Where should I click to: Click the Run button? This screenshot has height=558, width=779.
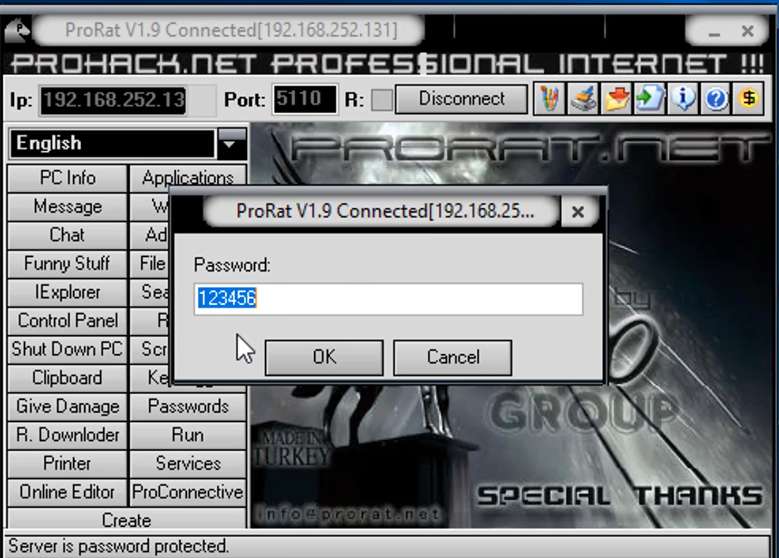coord(188,435)
